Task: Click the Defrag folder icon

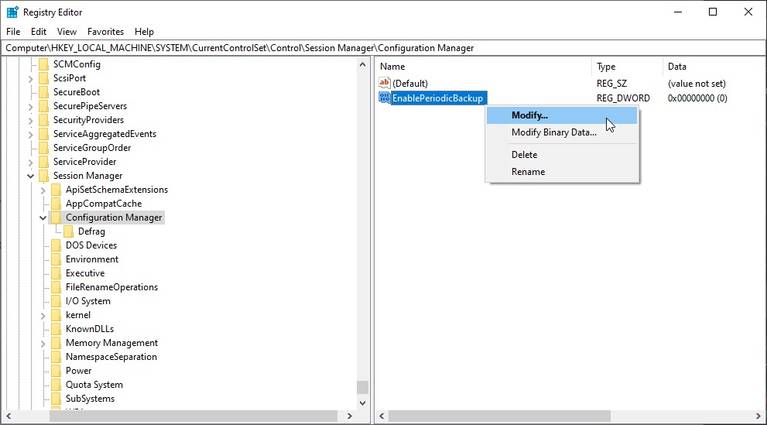Action: (x=68, y=231)
